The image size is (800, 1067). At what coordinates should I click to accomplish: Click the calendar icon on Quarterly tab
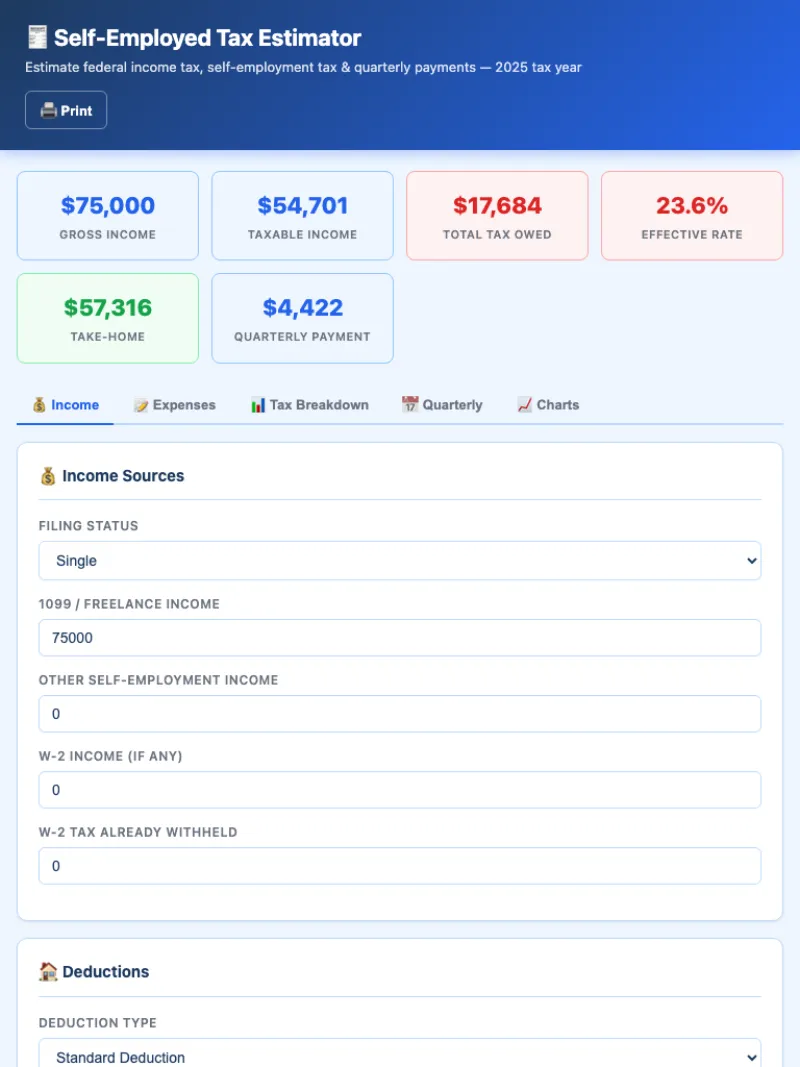[x=409, y=405]
